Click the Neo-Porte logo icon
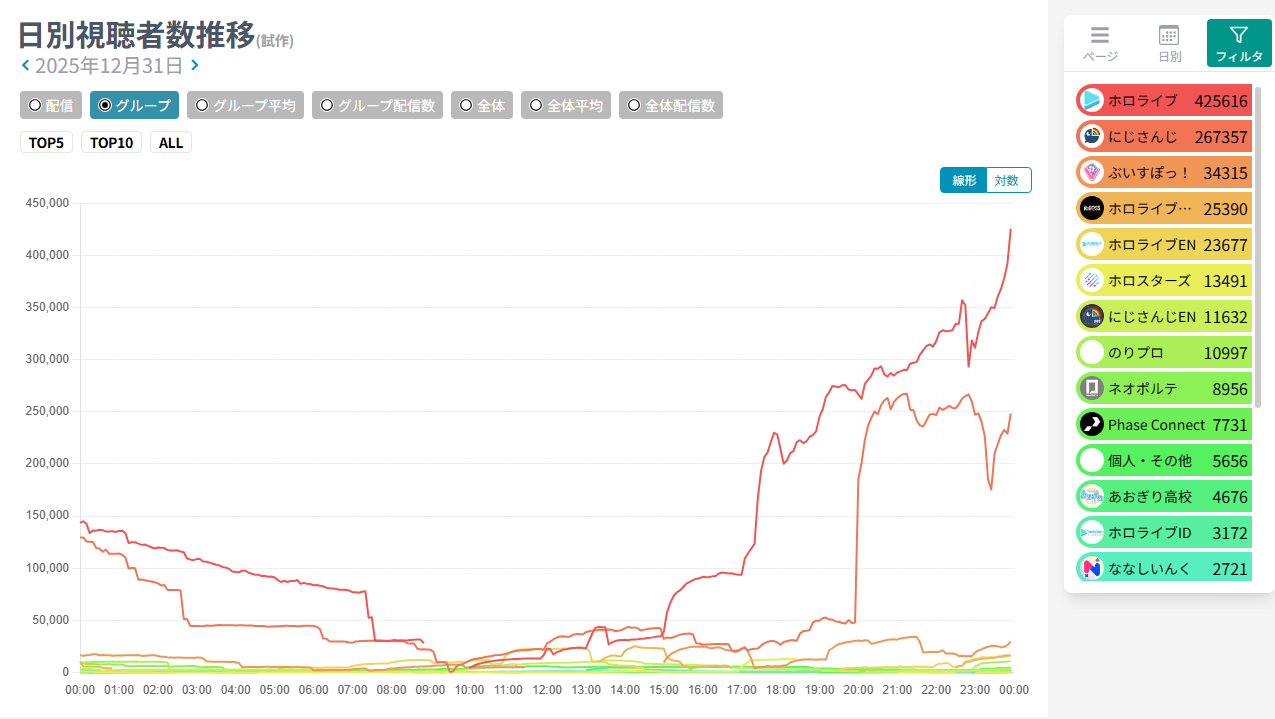The width and height of the screenshot is (1275, 719). coord(1091,388)
